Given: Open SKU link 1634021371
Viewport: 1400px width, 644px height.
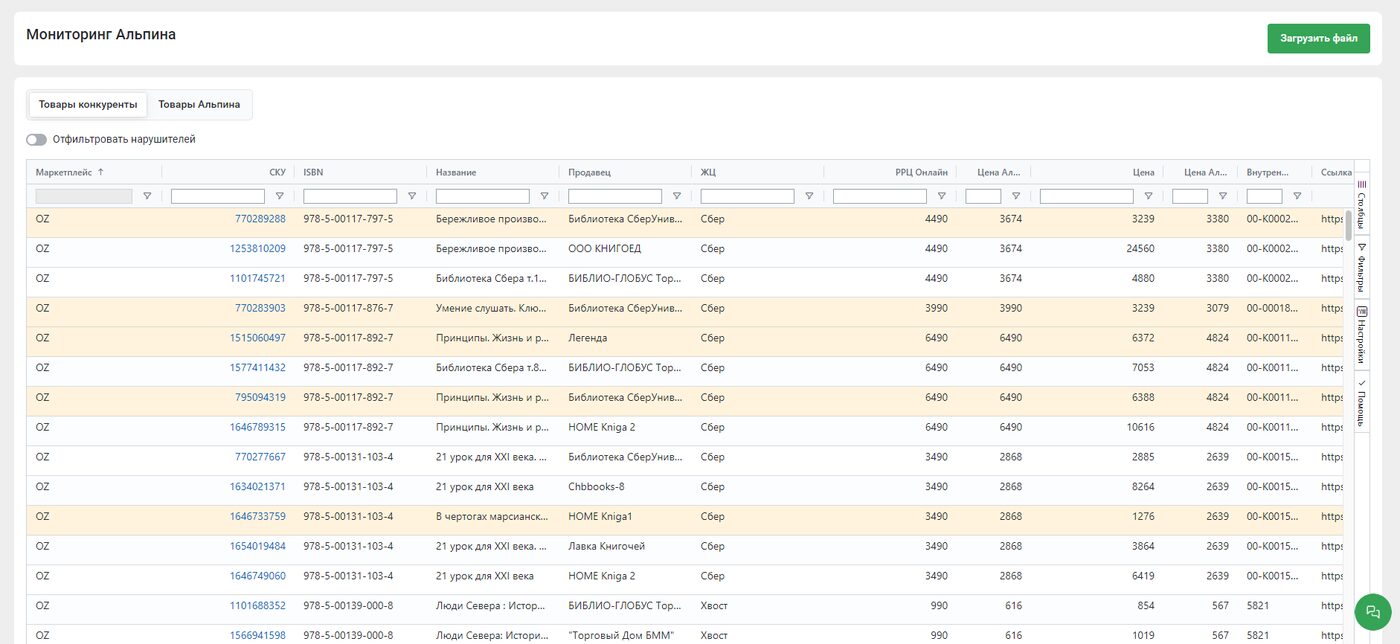Looking at the screenshot, I should click(x=257, y=487).
